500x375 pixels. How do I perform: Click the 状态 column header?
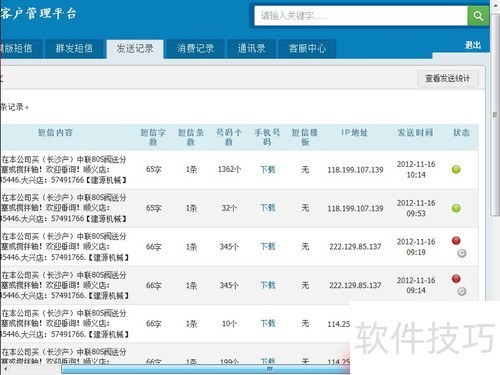[461, 133]
